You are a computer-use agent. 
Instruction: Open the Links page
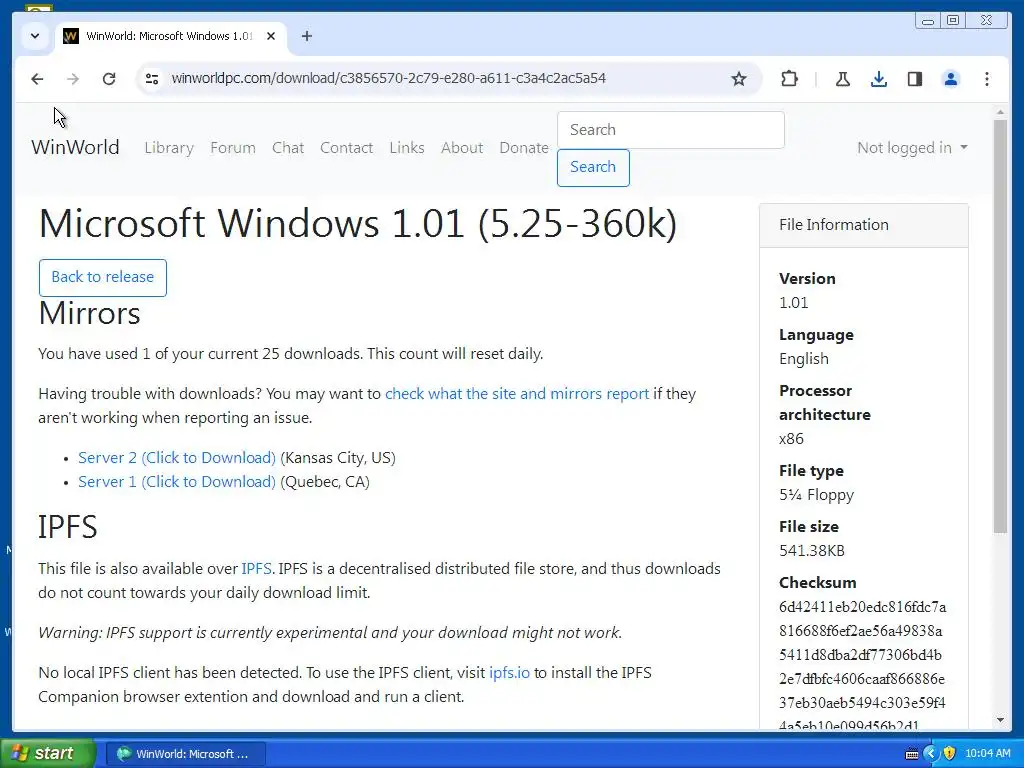coord(407,148)
